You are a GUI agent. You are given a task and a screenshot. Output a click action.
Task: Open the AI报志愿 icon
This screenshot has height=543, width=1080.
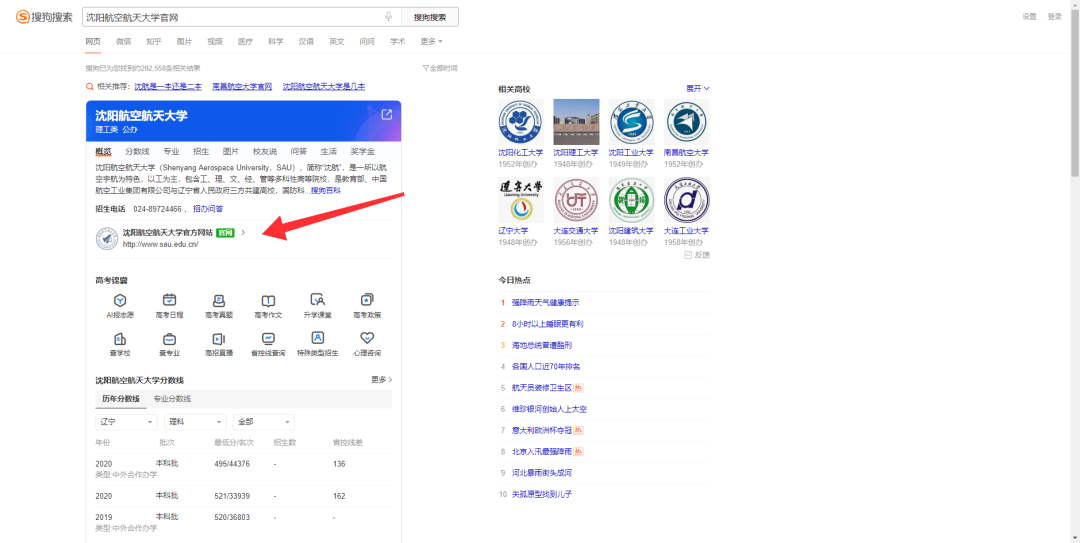pos(120,300)
